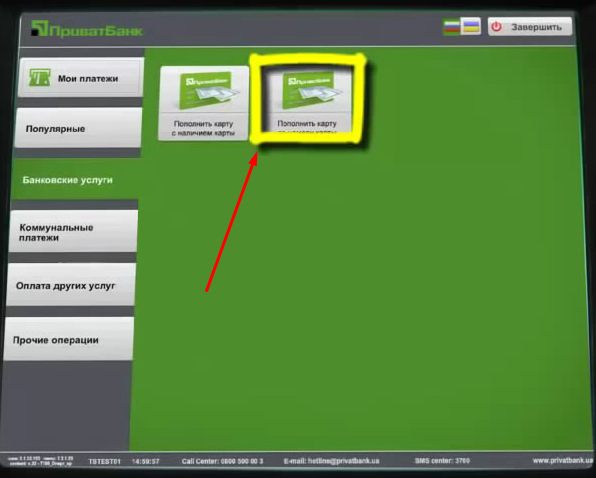Open Оплата других услуг category
596x478 pixels.
(71, 285)
